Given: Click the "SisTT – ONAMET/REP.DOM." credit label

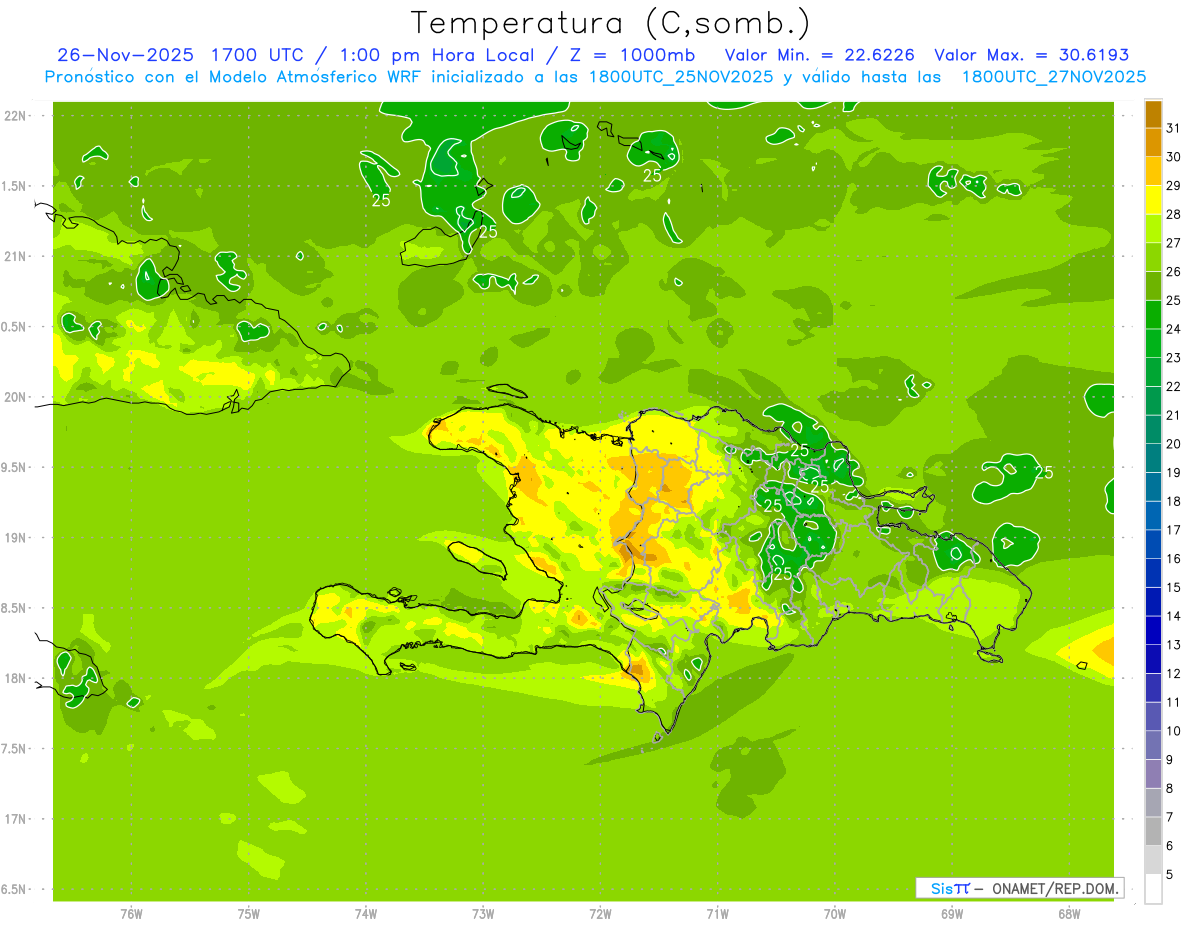Looking at the screenshot, I should coord(1019,888).
